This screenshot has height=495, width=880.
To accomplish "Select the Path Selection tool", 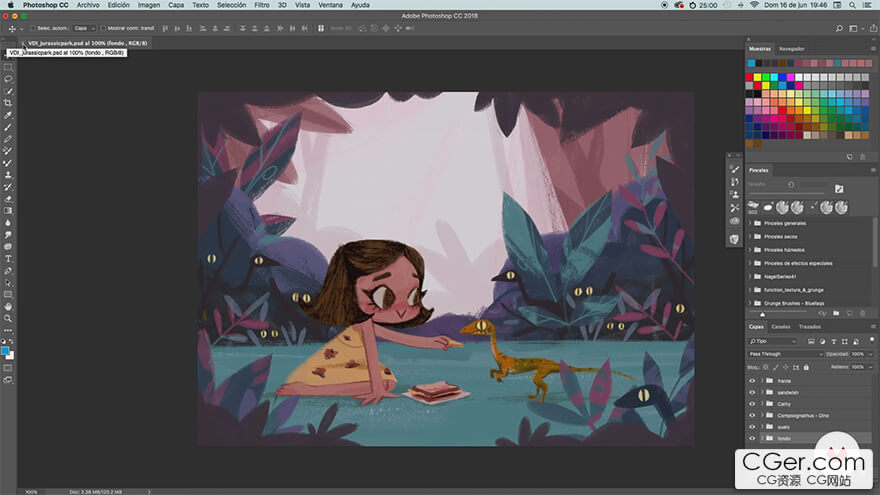I will coord(8,282).
